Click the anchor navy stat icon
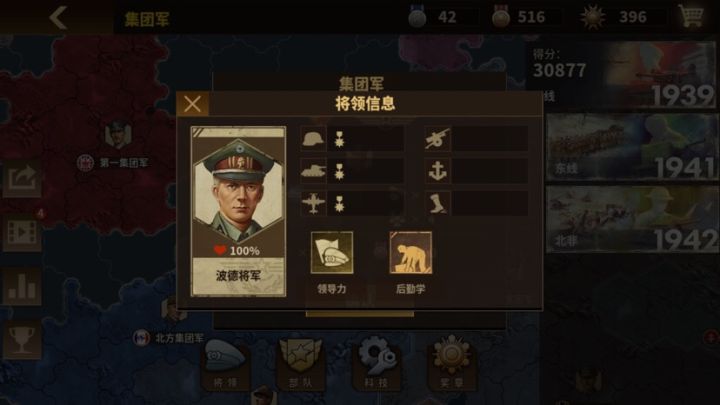Viewport: 720px width, 405px height. [x=438, y=171]
